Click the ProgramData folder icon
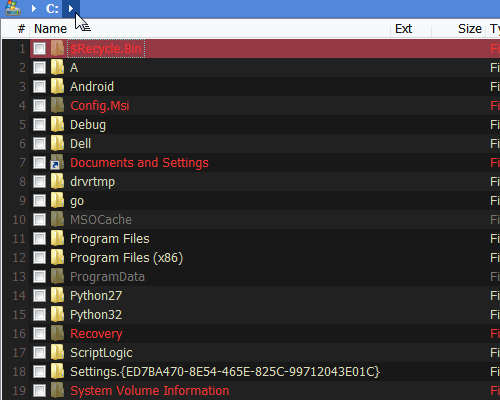The width and height of the screenshot is (500, 400). 57,276
